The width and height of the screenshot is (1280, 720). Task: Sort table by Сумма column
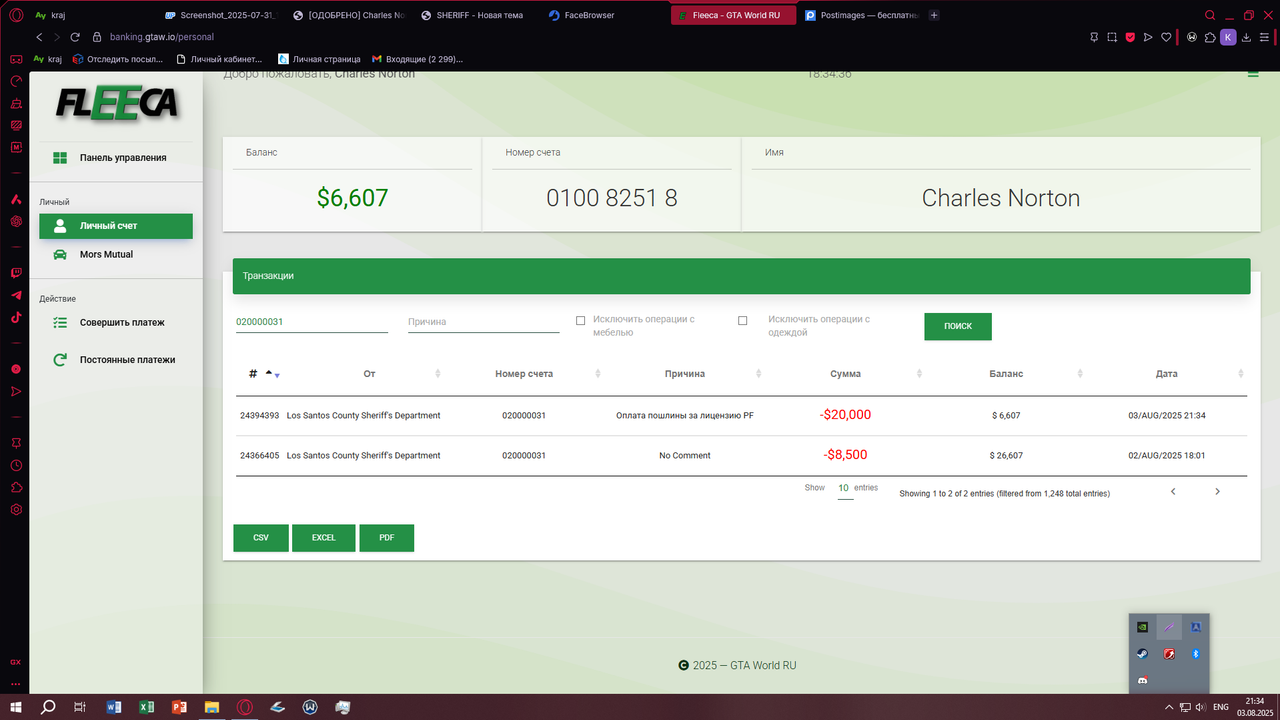point(846,374)
